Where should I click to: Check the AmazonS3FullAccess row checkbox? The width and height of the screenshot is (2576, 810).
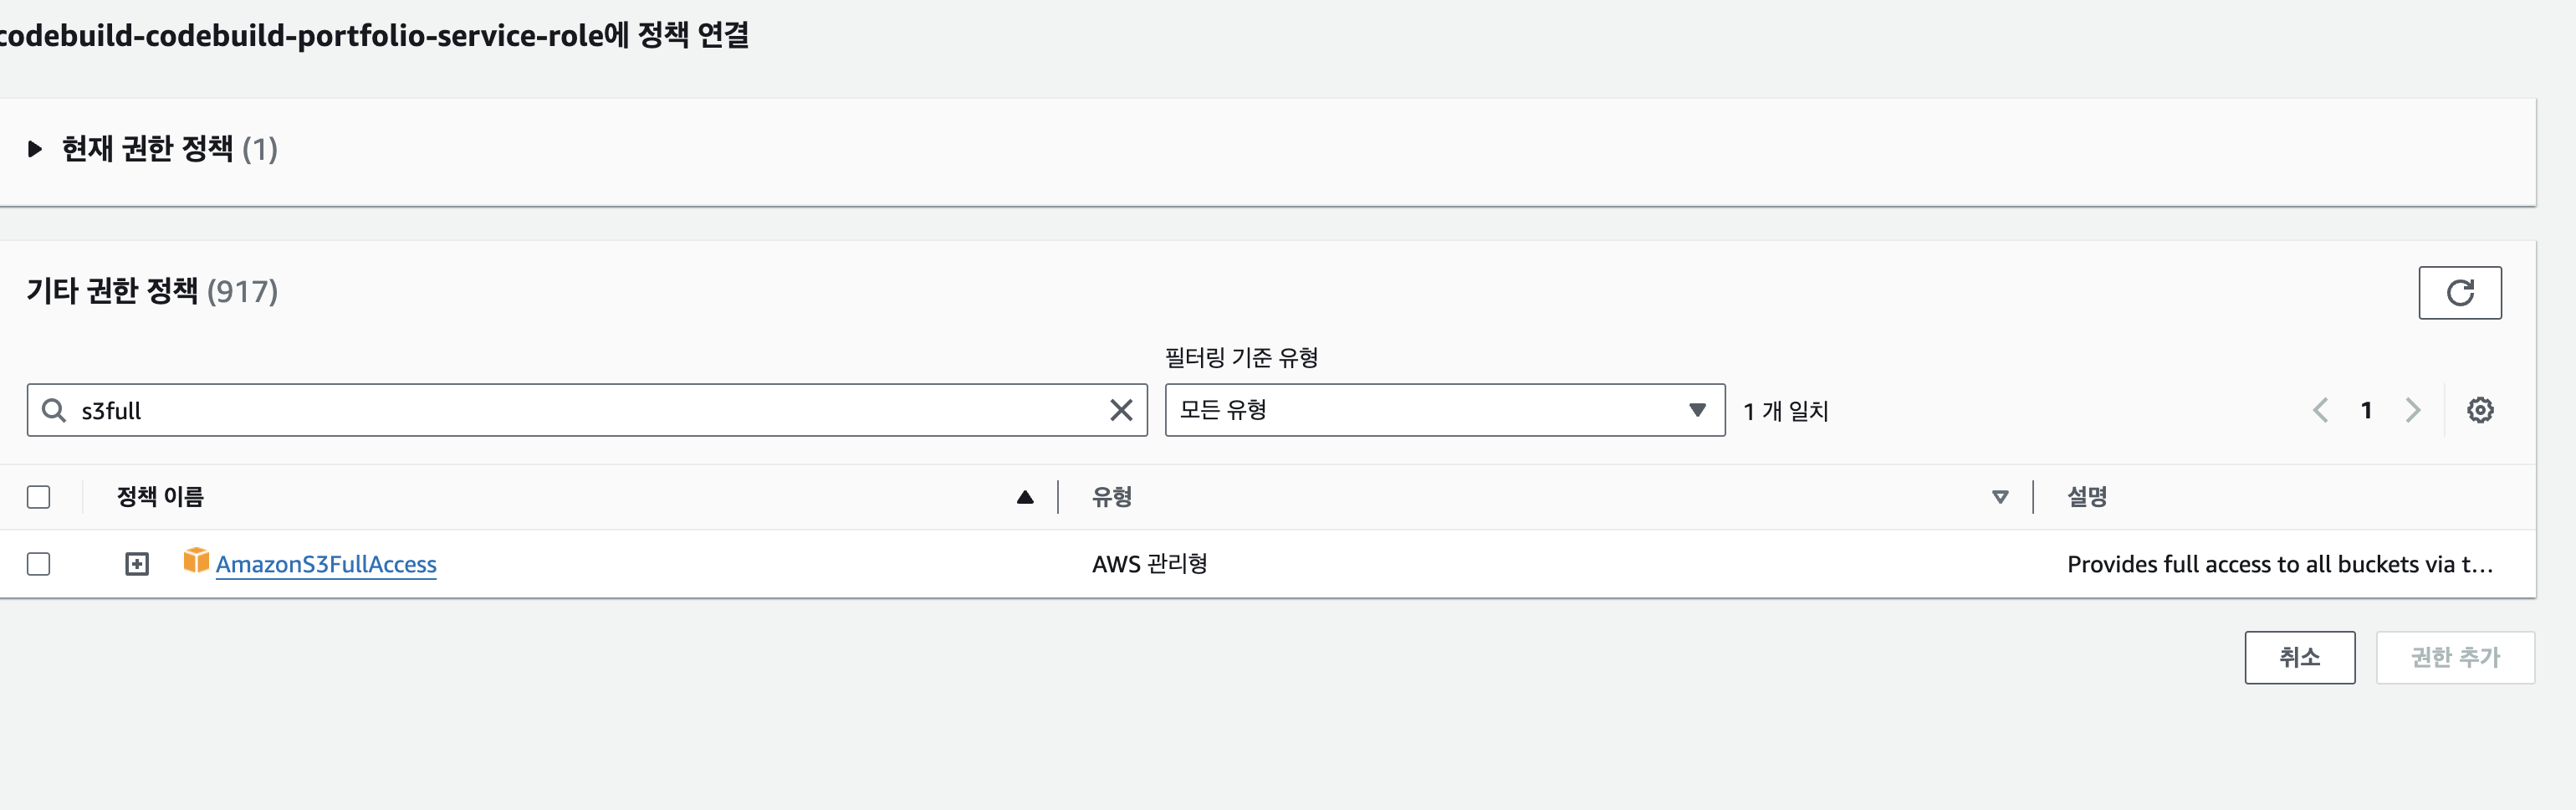click(39, 564)
